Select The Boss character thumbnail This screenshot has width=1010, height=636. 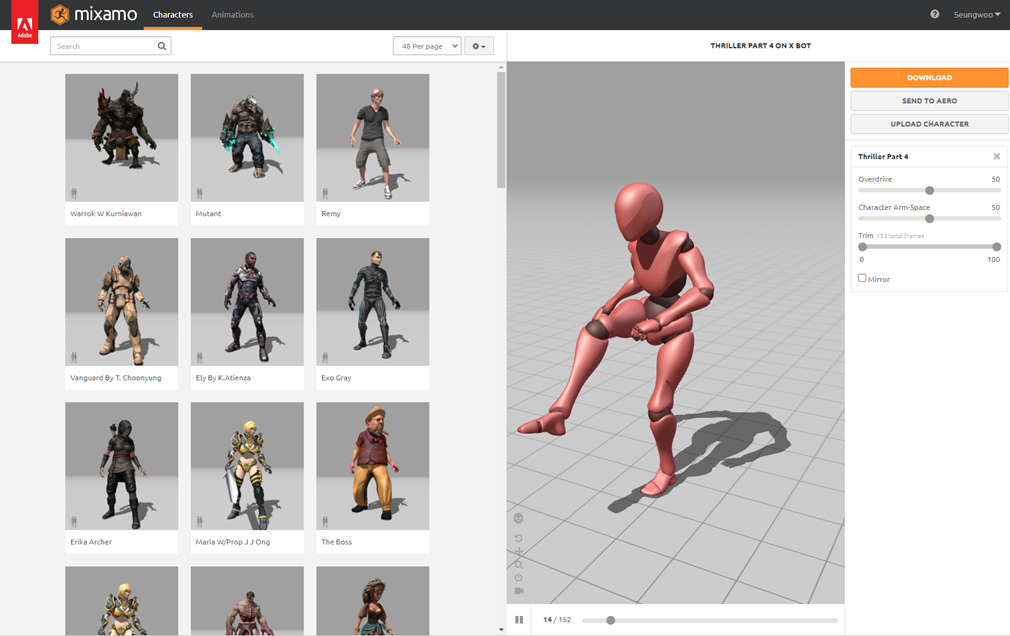click(x=373, y=467)
